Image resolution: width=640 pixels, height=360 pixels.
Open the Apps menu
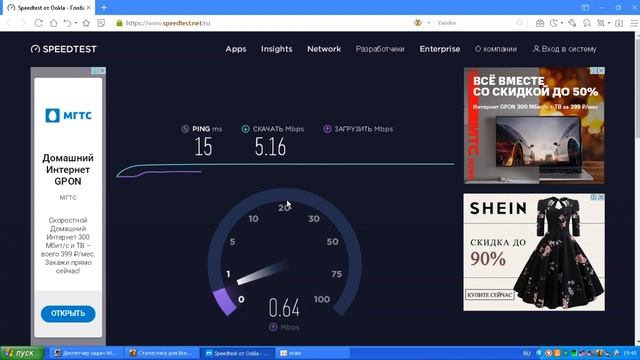pyautogui.click(x=236, y=49)
